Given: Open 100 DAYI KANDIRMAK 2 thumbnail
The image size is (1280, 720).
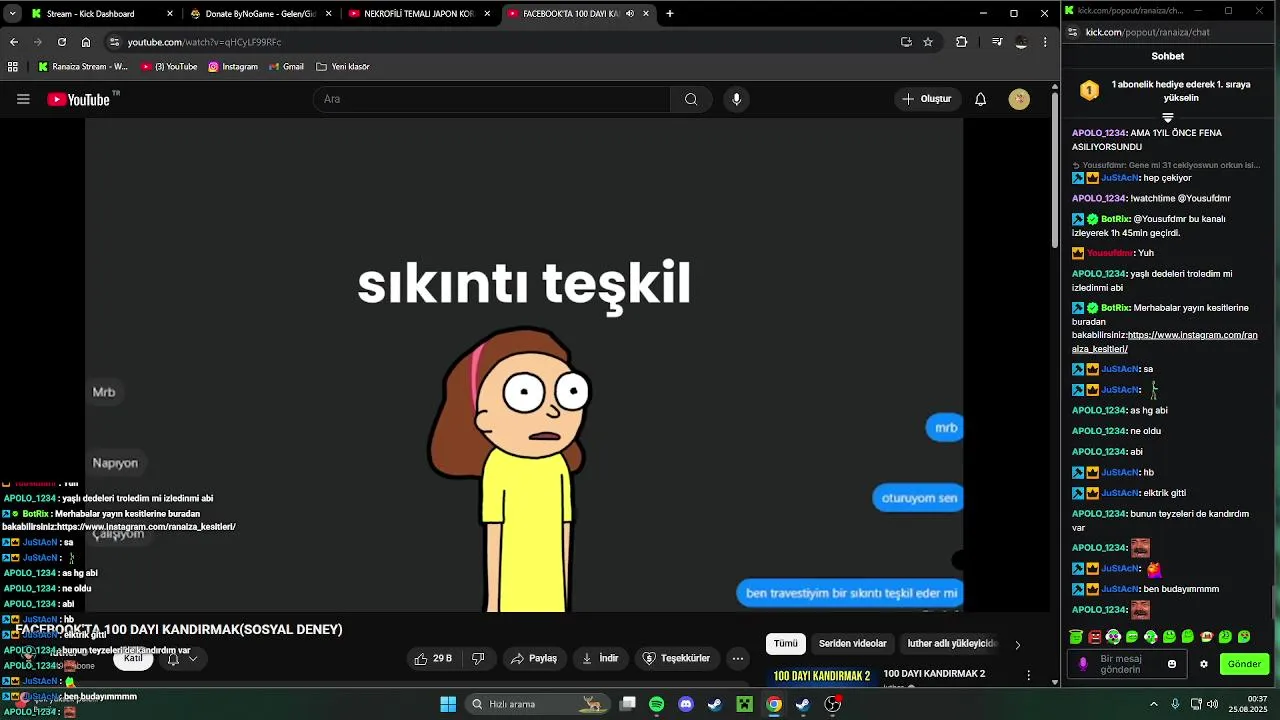Looking at the screenshot, I should [x=821, y=676].
